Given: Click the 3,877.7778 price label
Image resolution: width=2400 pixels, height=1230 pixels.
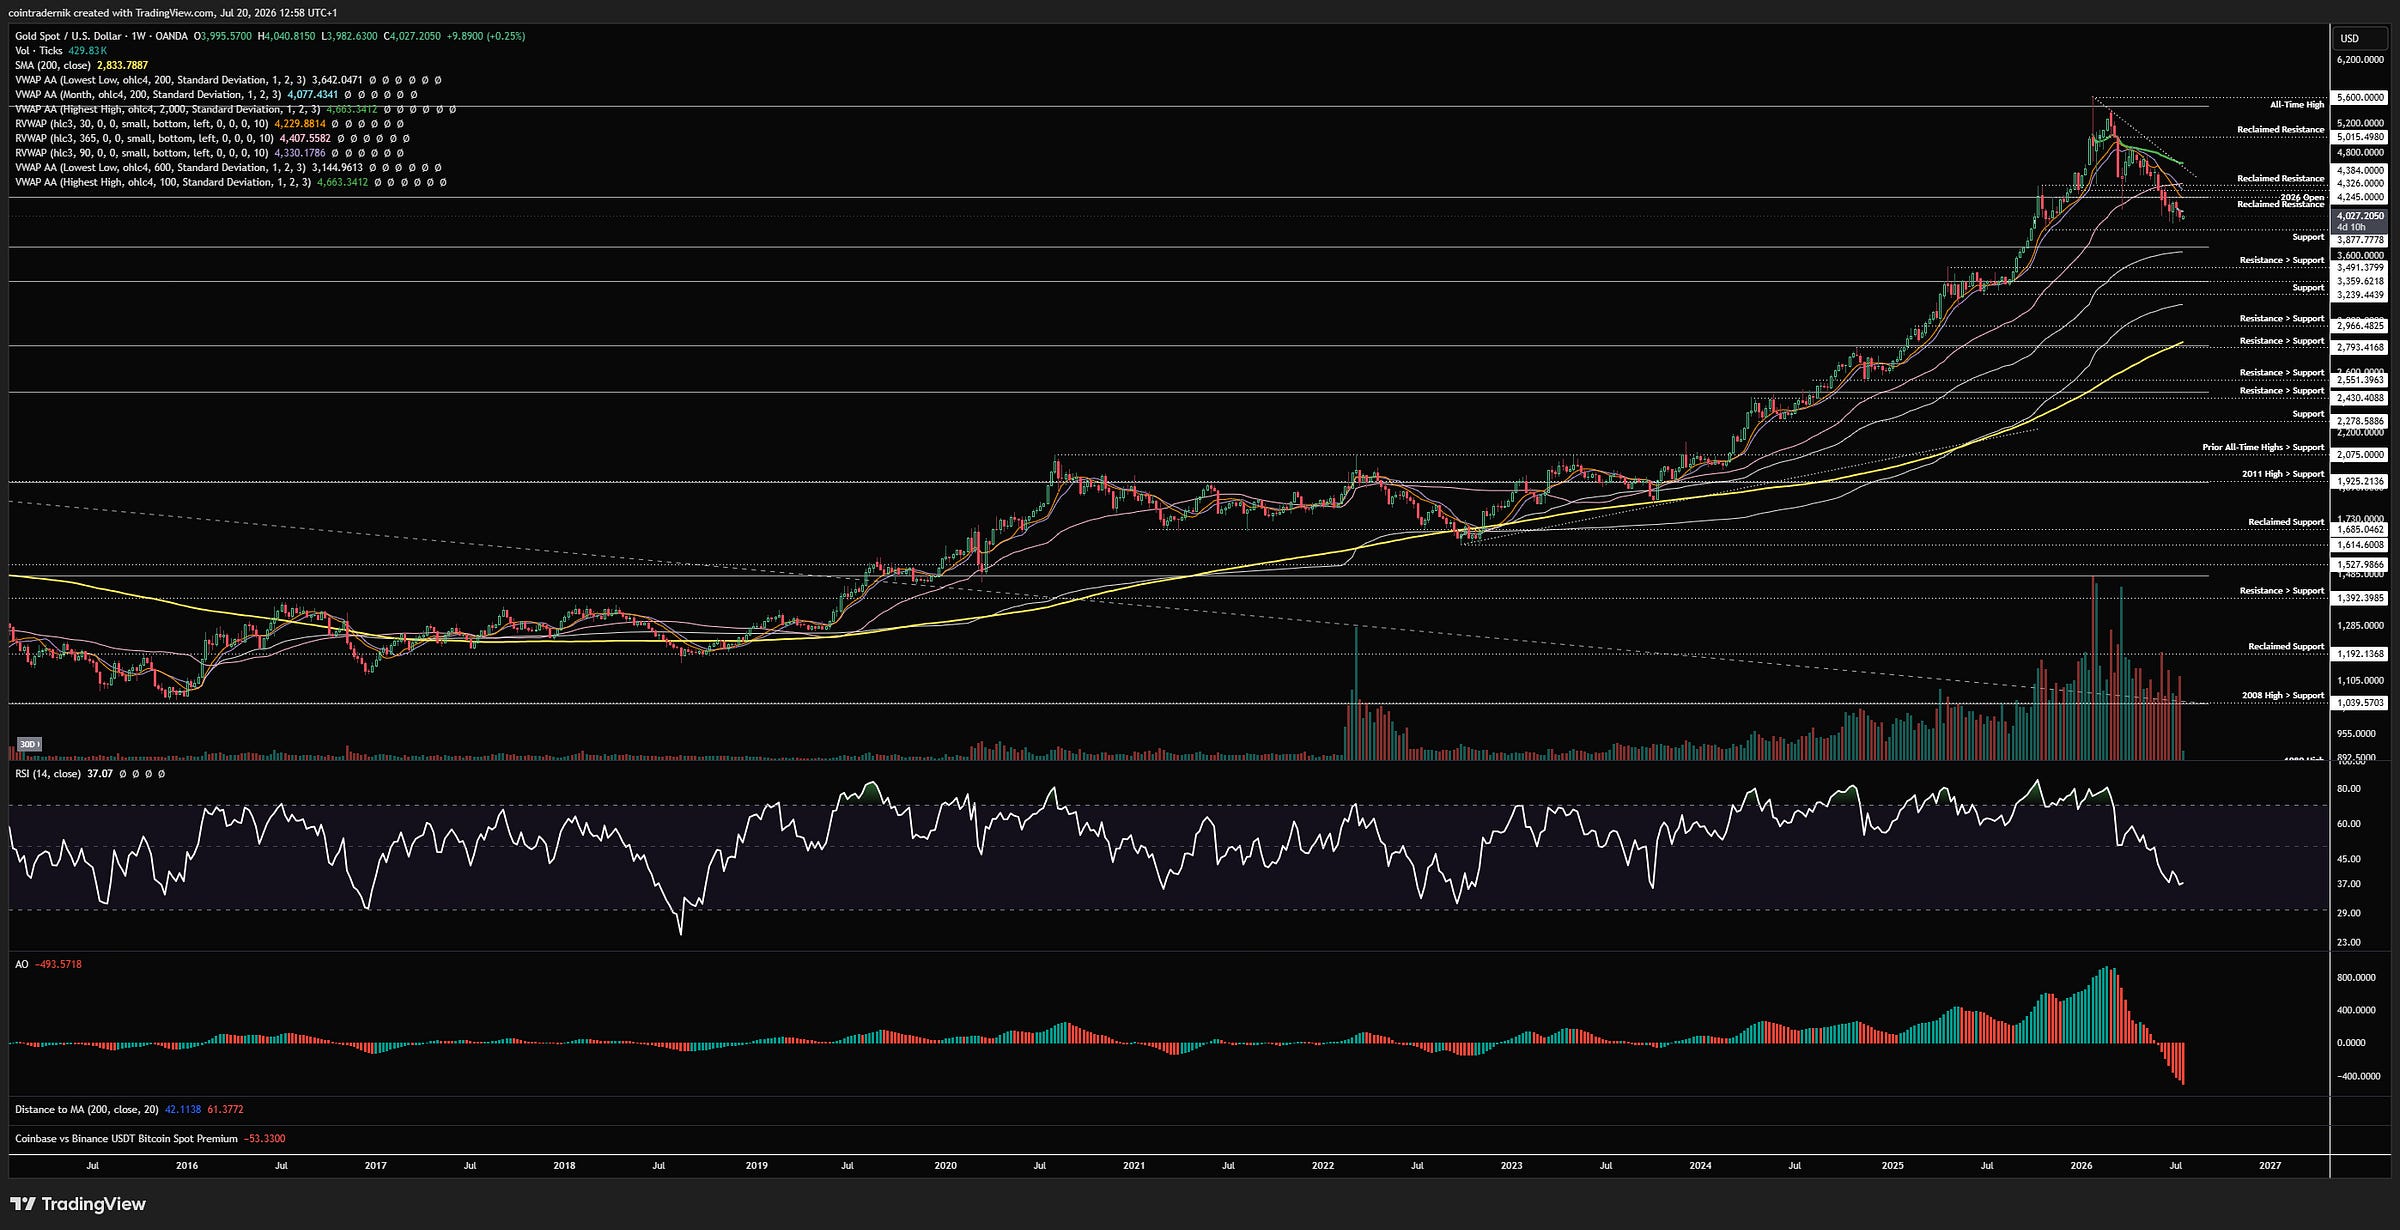Looking at the screenshot, I should pos(2360,240).
